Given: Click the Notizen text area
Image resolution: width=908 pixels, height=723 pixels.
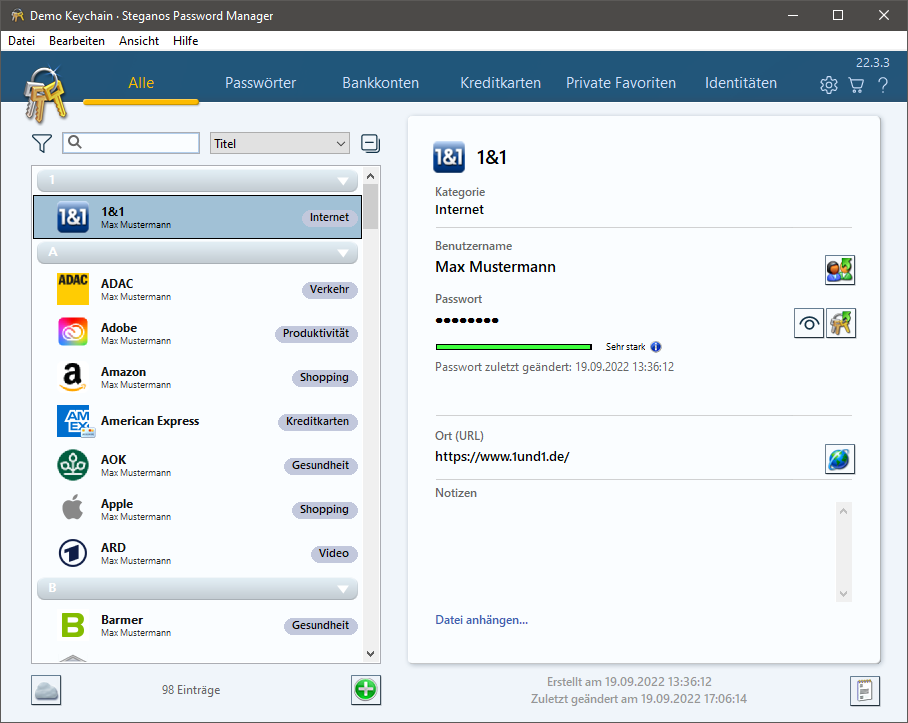Looking at the screenshot, I should pyautogui.click(x=635, y=552).
